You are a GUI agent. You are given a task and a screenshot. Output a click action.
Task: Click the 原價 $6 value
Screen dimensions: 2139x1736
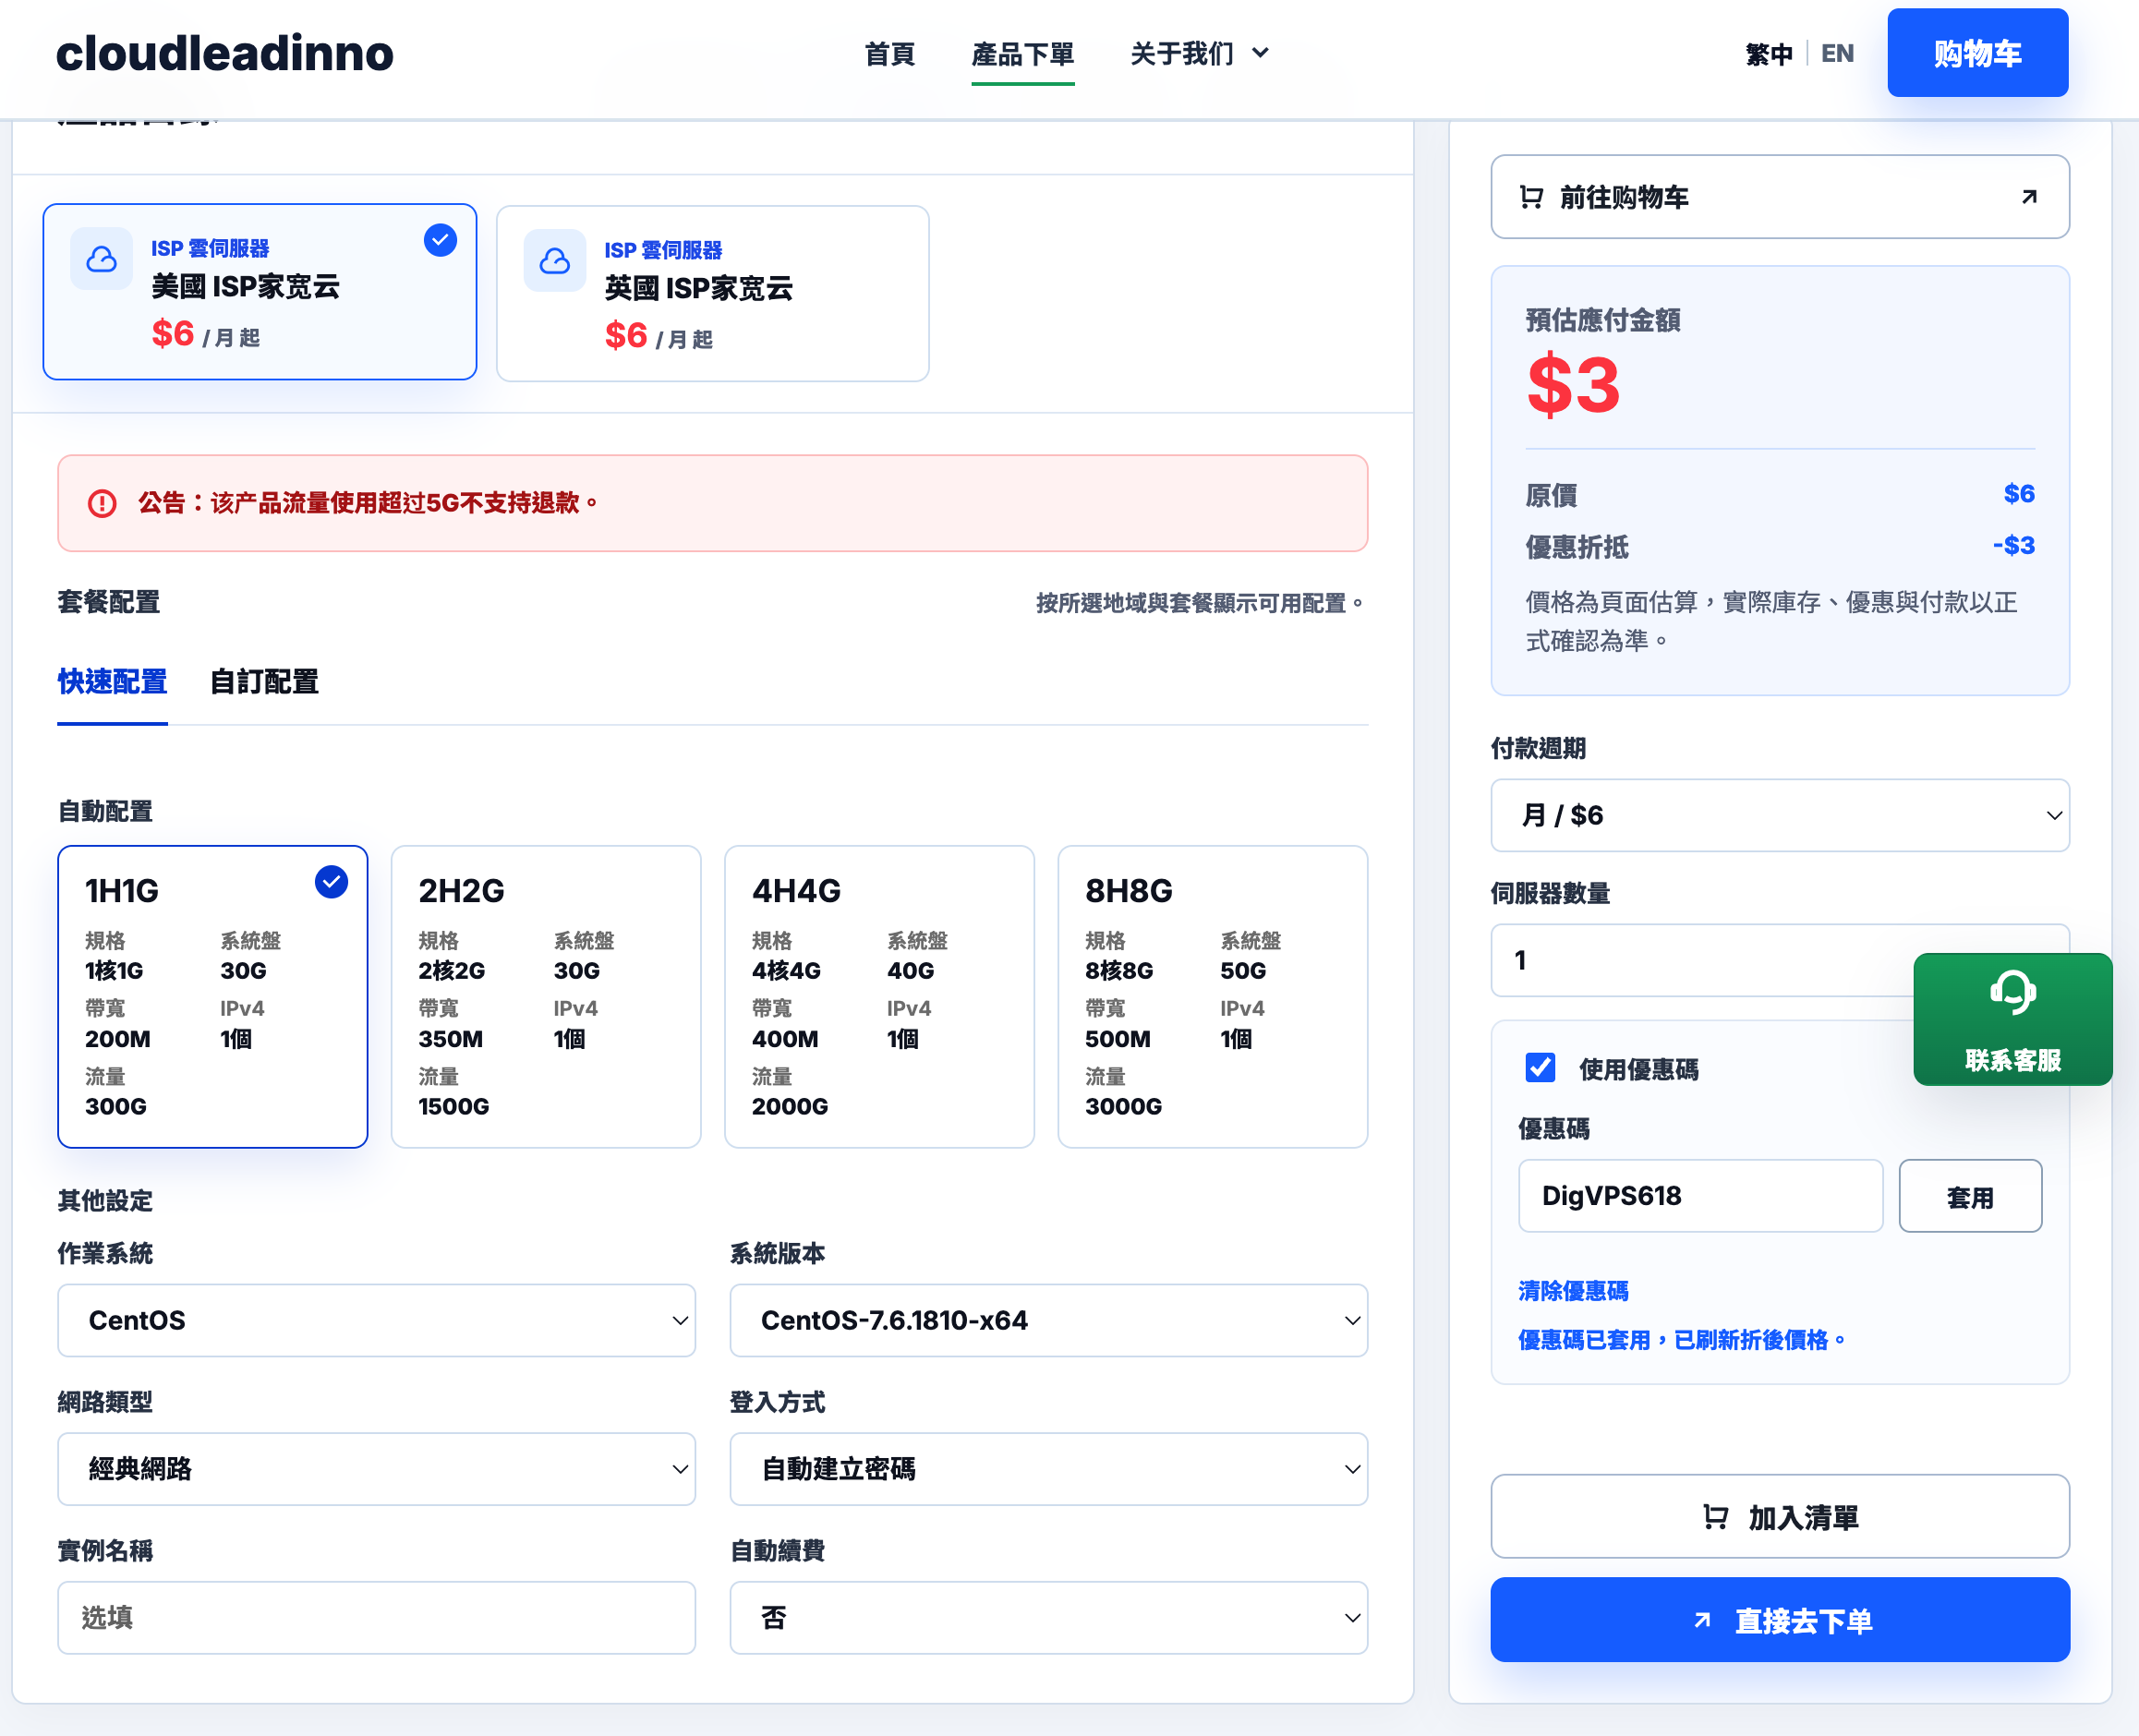pyautogui.click(x=2019, y=494)
